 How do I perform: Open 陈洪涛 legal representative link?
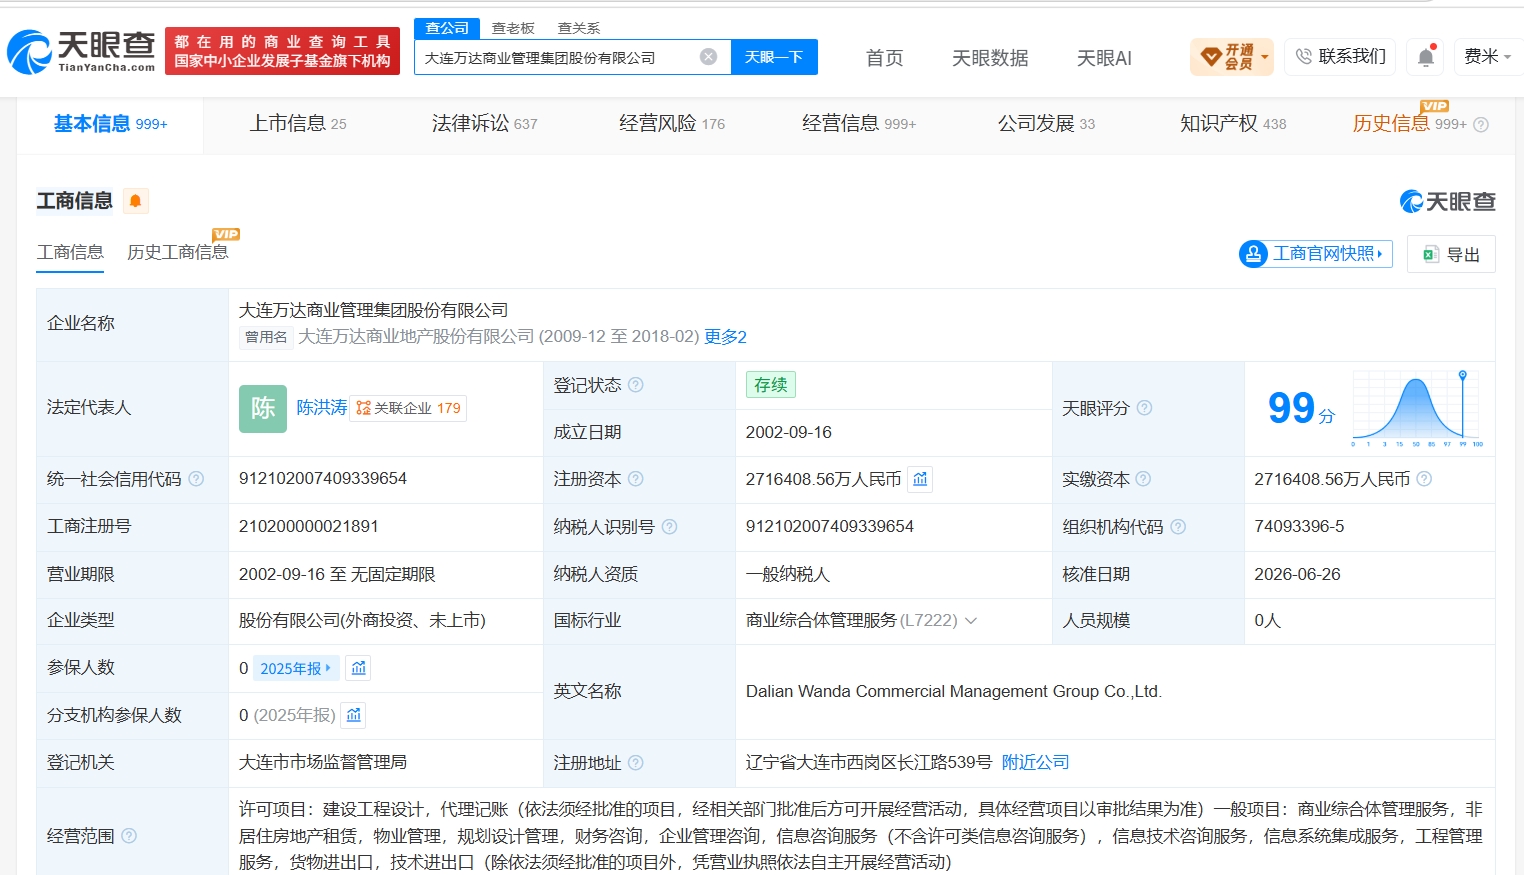pos(322,408)
